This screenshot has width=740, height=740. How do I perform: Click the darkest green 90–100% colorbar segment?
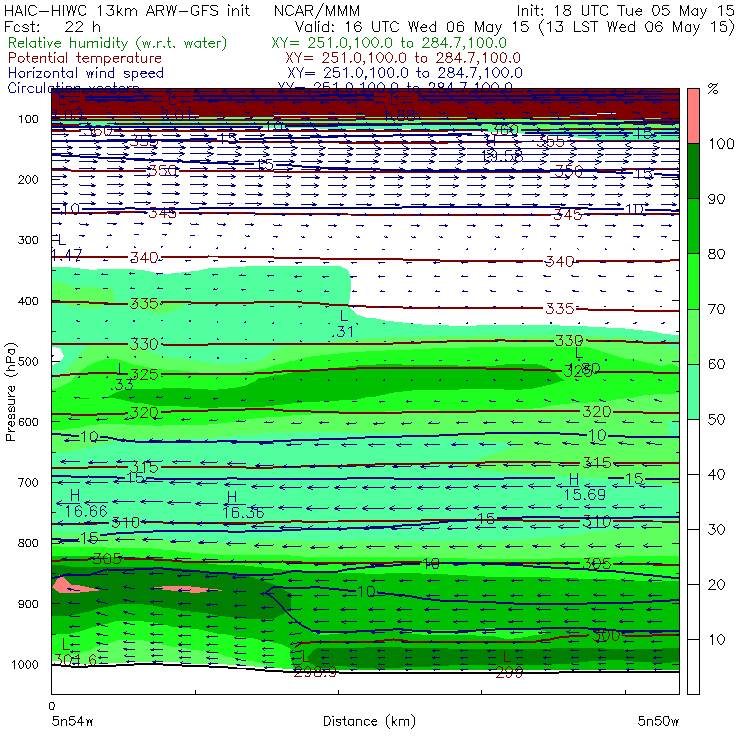[693, 171]
